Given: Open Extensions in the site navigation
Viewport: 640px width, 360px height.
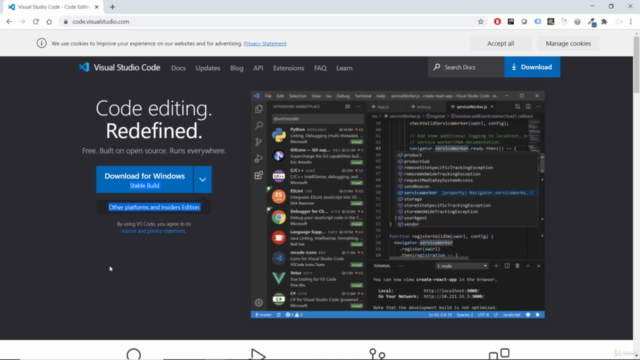Looking at the screenshot, I should (289, 68).
